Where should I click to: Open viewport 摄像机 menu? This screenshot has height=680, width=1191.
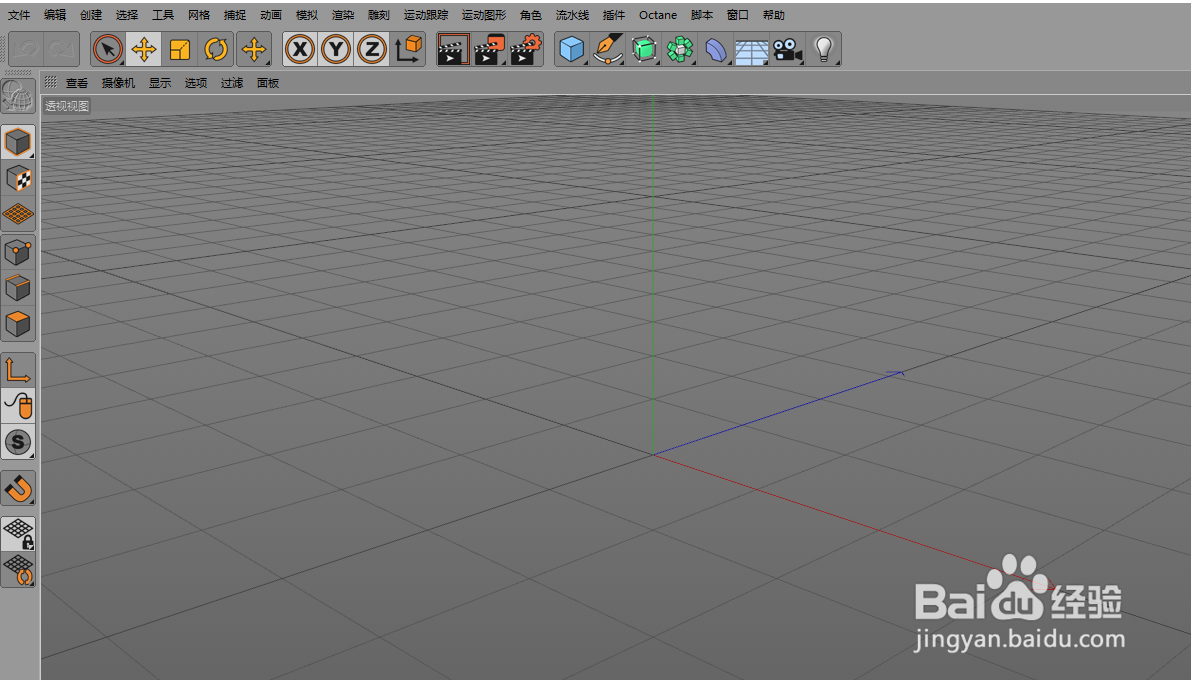click(x=118, y=83)
